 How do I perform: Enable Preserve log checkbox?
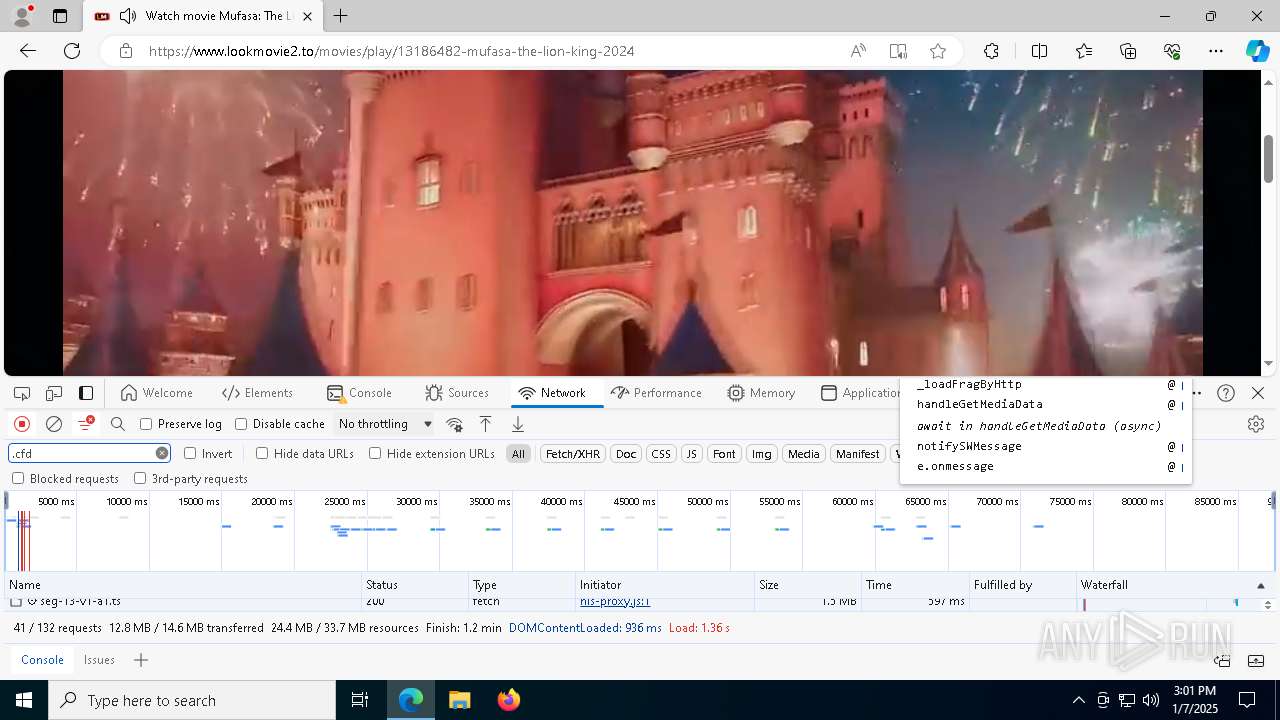[146, 424]
